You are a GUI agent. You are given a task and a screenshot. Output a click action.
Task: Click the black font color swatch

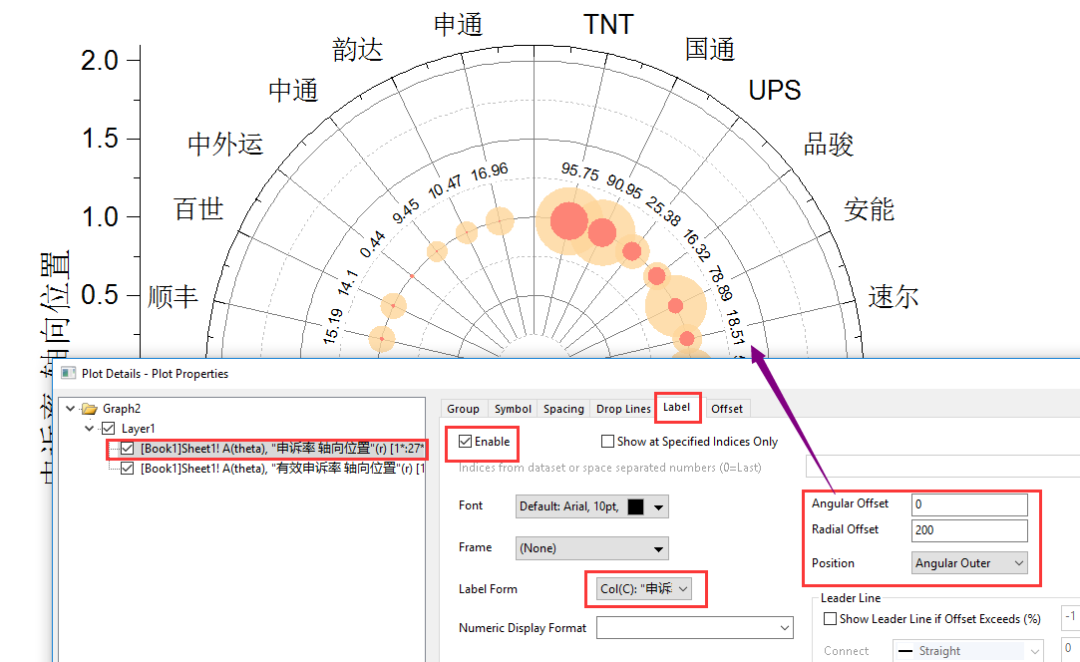click(635, 506)
